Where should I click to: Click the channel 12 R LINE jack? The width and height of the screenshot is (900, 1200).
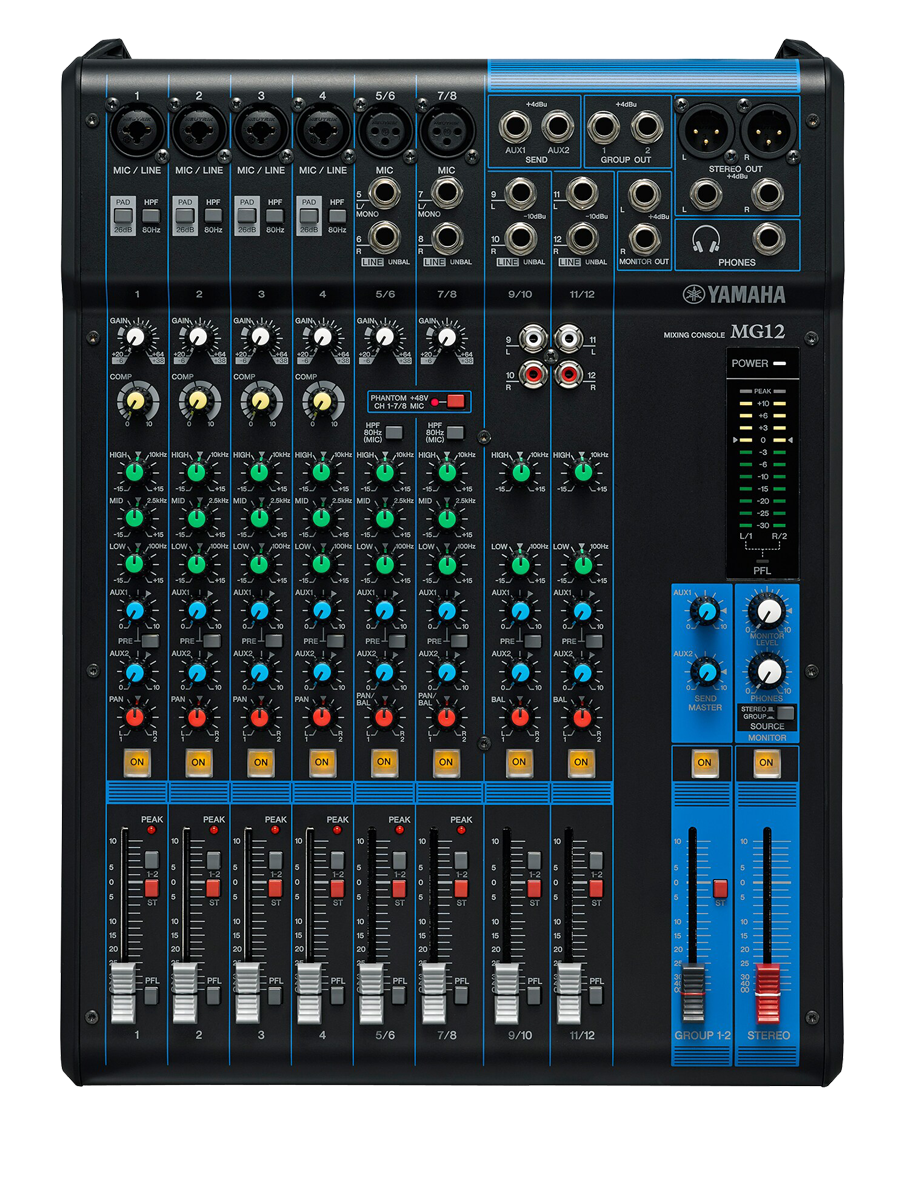pos(582,238)
